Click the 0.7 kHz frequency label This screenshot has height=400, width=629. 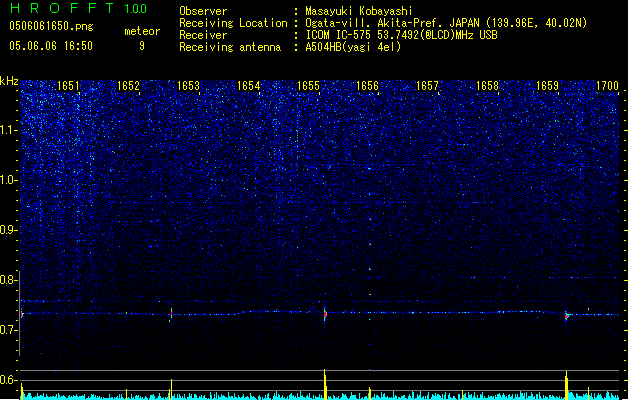click(9, 330)
